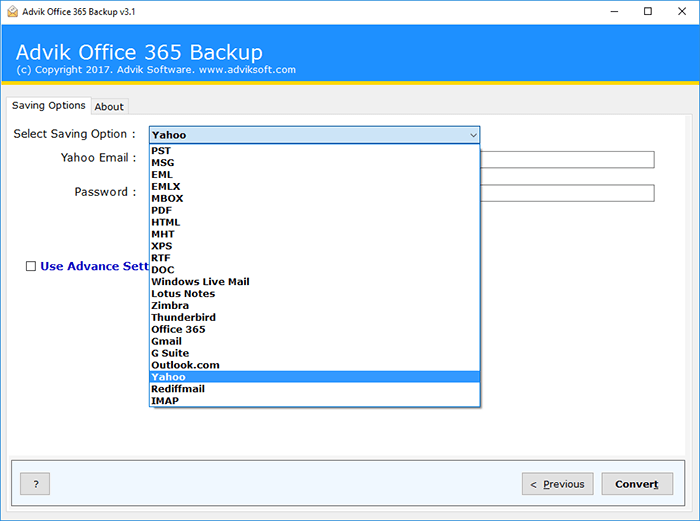The image size is (700, 521).
Task: Choose Outlook.com from the dropdown
Action: pyautogui.click(x=315, y=365)
